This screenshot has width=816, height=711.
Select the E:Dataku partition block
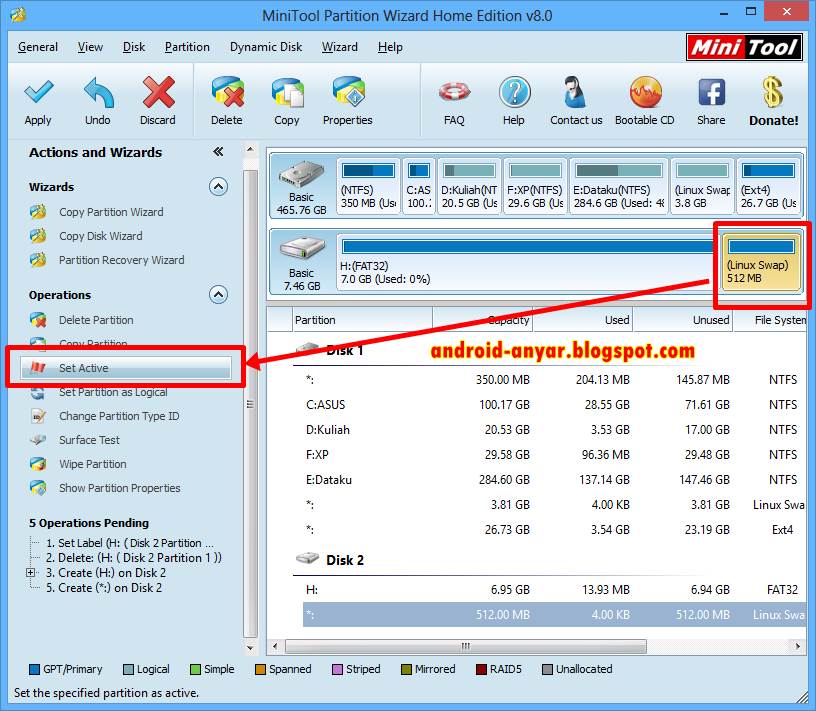(x=618, y=185)
